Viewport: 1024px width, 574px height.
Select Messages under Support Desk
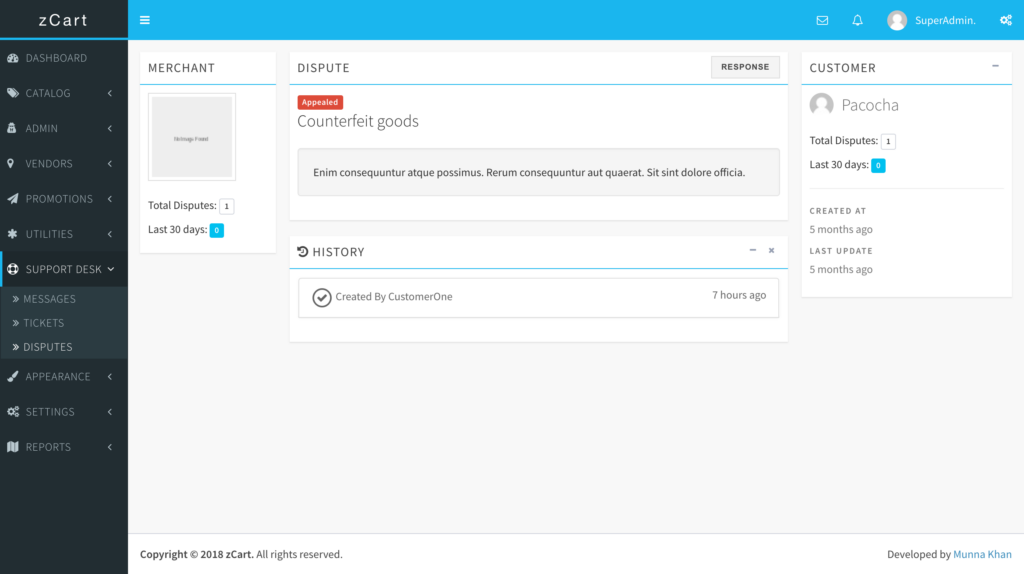pos(49,299)
